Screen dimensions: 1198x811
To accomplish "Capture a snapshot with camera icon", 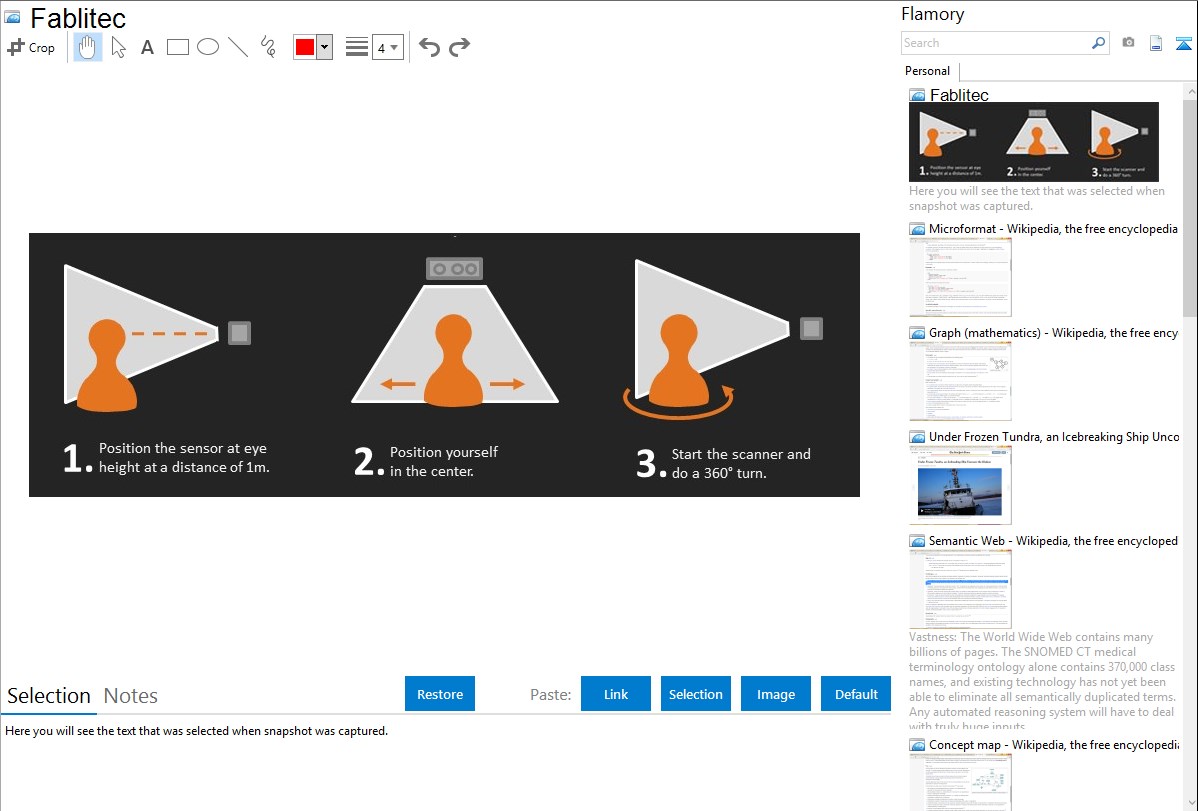I will point(1128,43).
